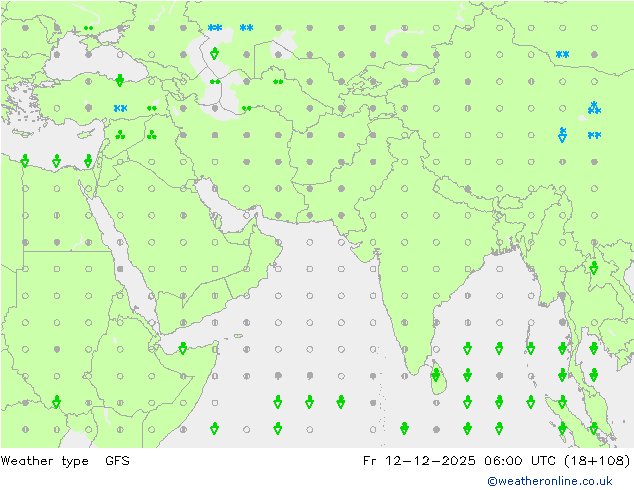Click the rain shower symbol in the northern Caspian Sea
Screen dimensions: 634x490
215,53
